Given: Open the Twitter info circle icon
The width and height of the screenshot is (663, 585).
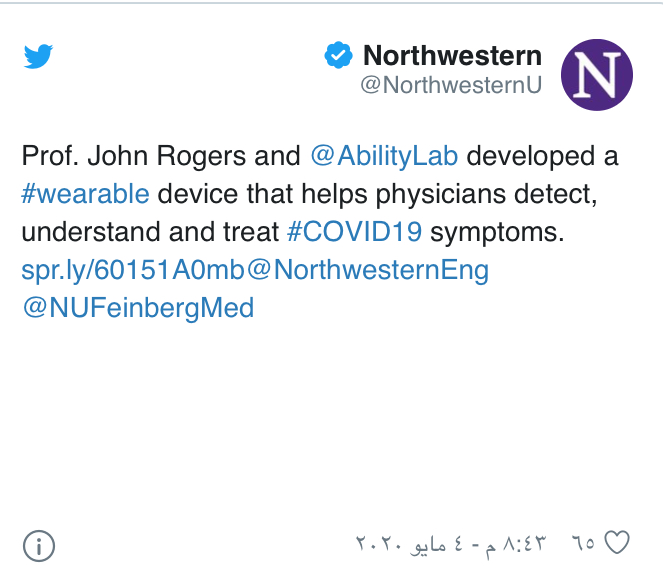Looking at the screenshot, I should click(39, 545).
